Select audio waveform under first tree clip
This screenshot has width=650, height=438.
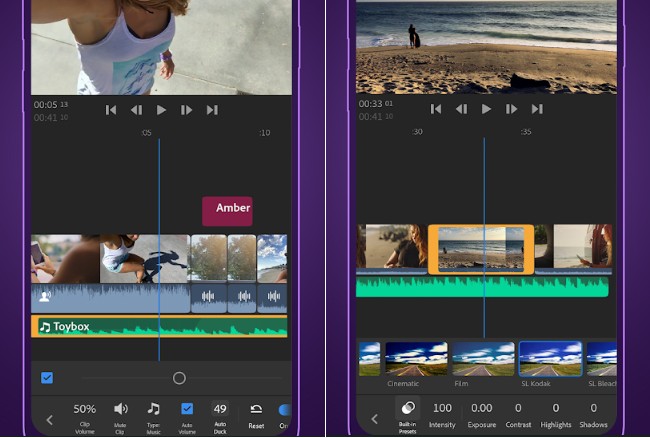(209, 298)
